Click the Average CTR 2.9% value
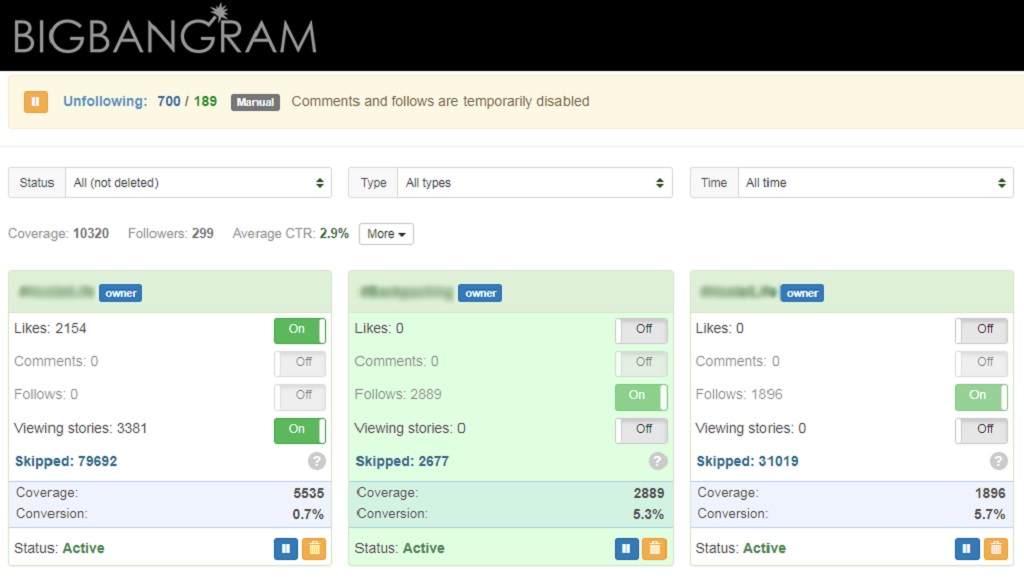Screen dimensions: 1024x580 334,234
